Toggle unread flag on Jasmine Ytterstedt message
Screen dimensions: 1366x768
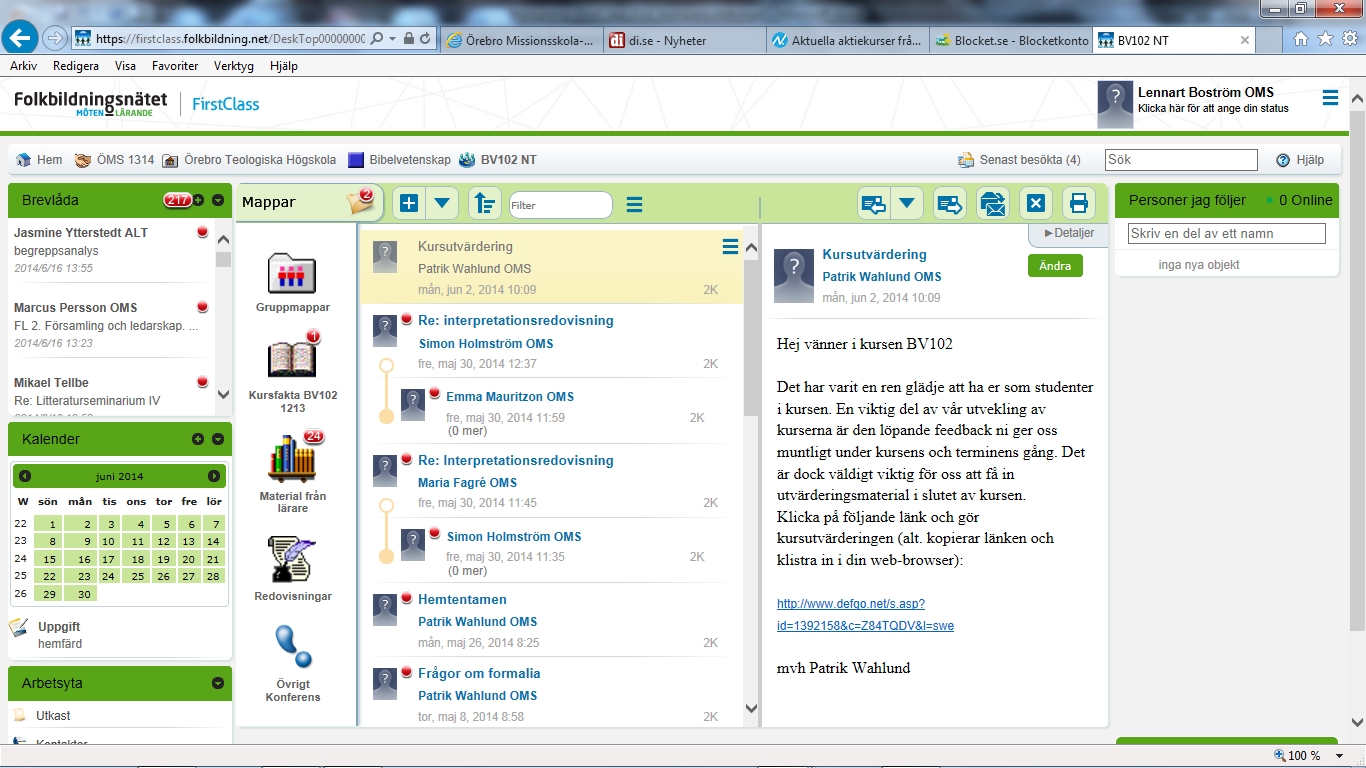[x=202, y=232]
